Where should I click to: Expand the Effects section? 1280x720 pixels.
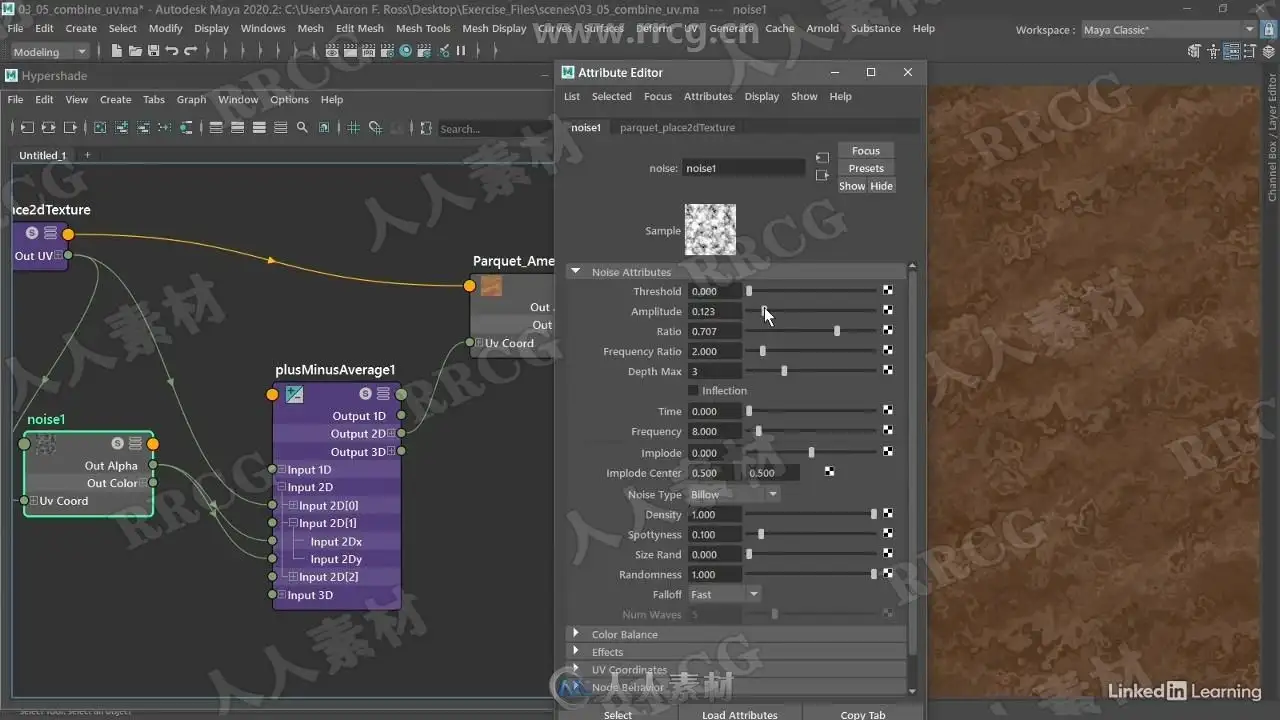(576, 652)
